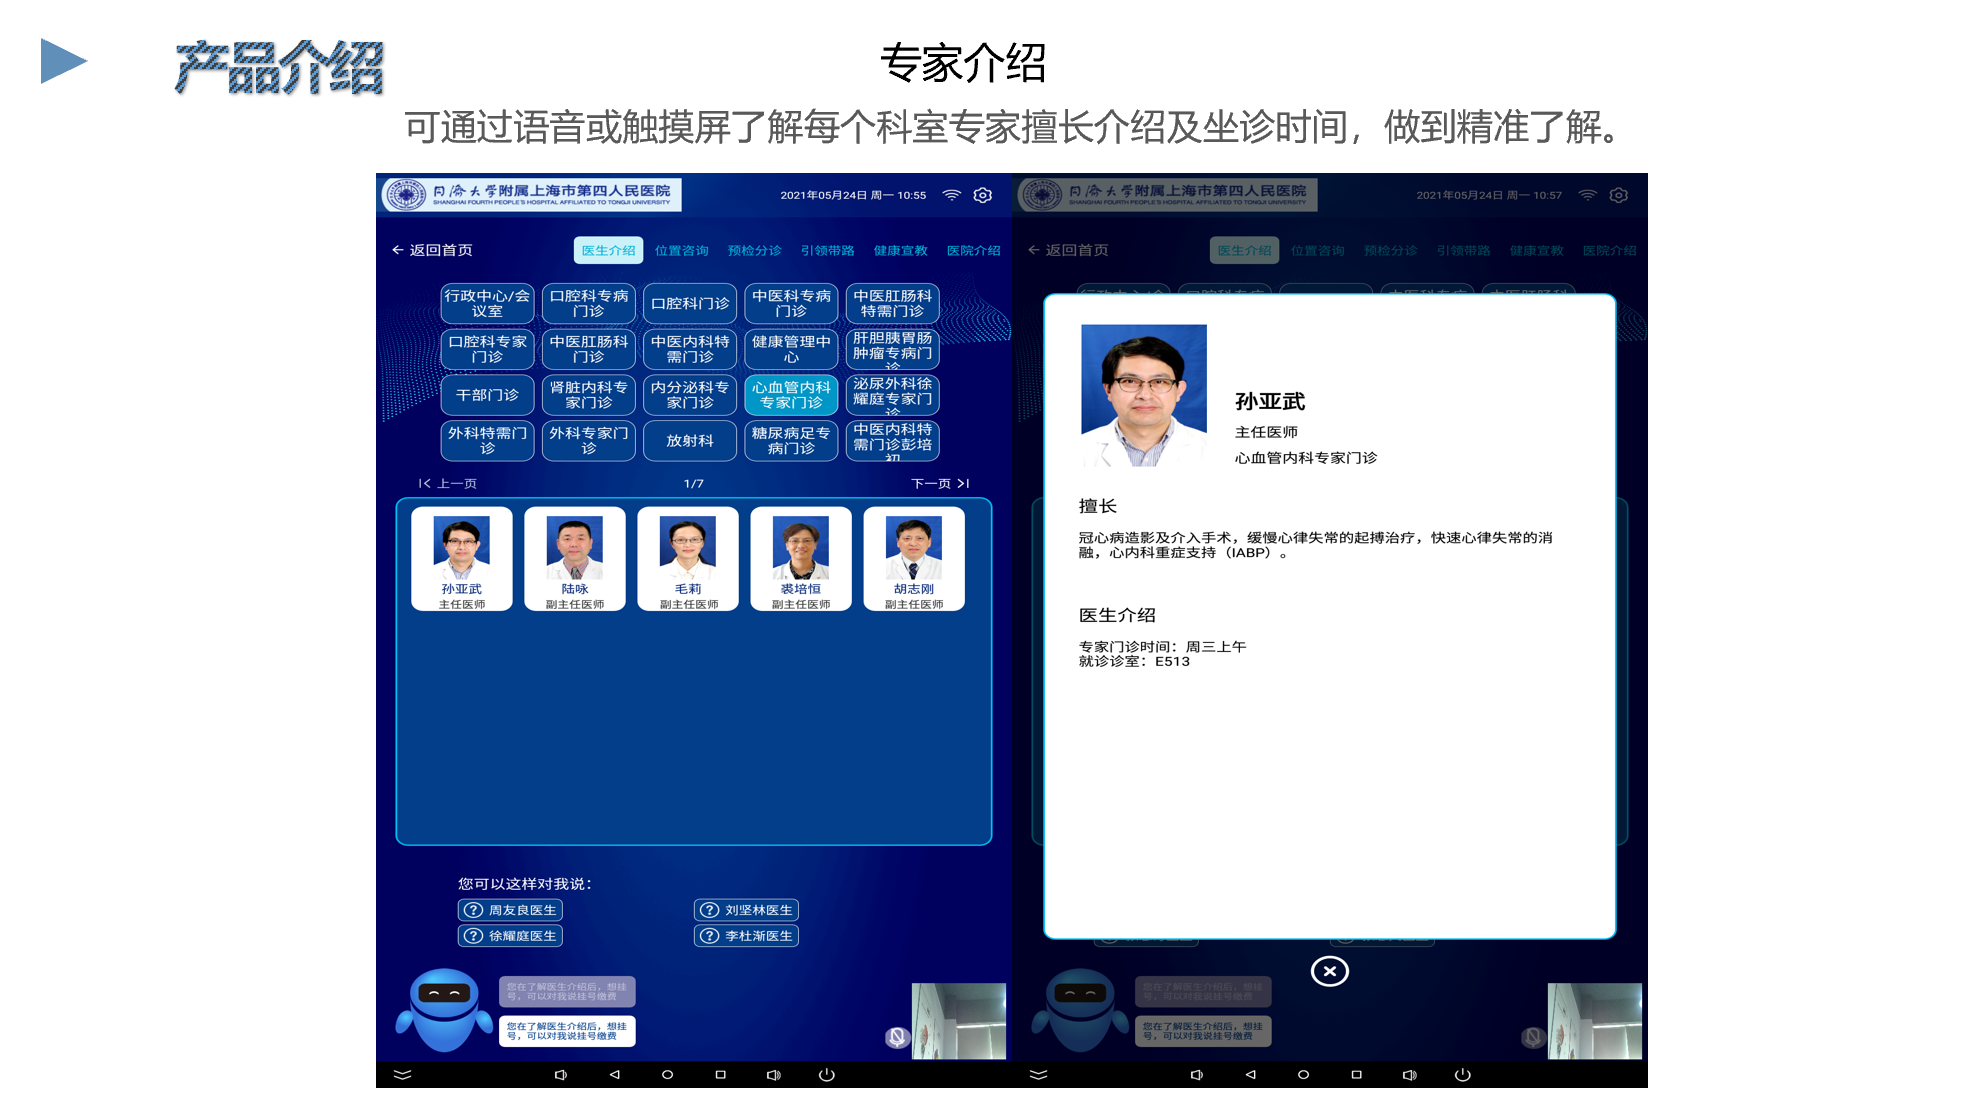Open doctor card 孙亚武
1988x1095 pixels.
click(461, 558)
